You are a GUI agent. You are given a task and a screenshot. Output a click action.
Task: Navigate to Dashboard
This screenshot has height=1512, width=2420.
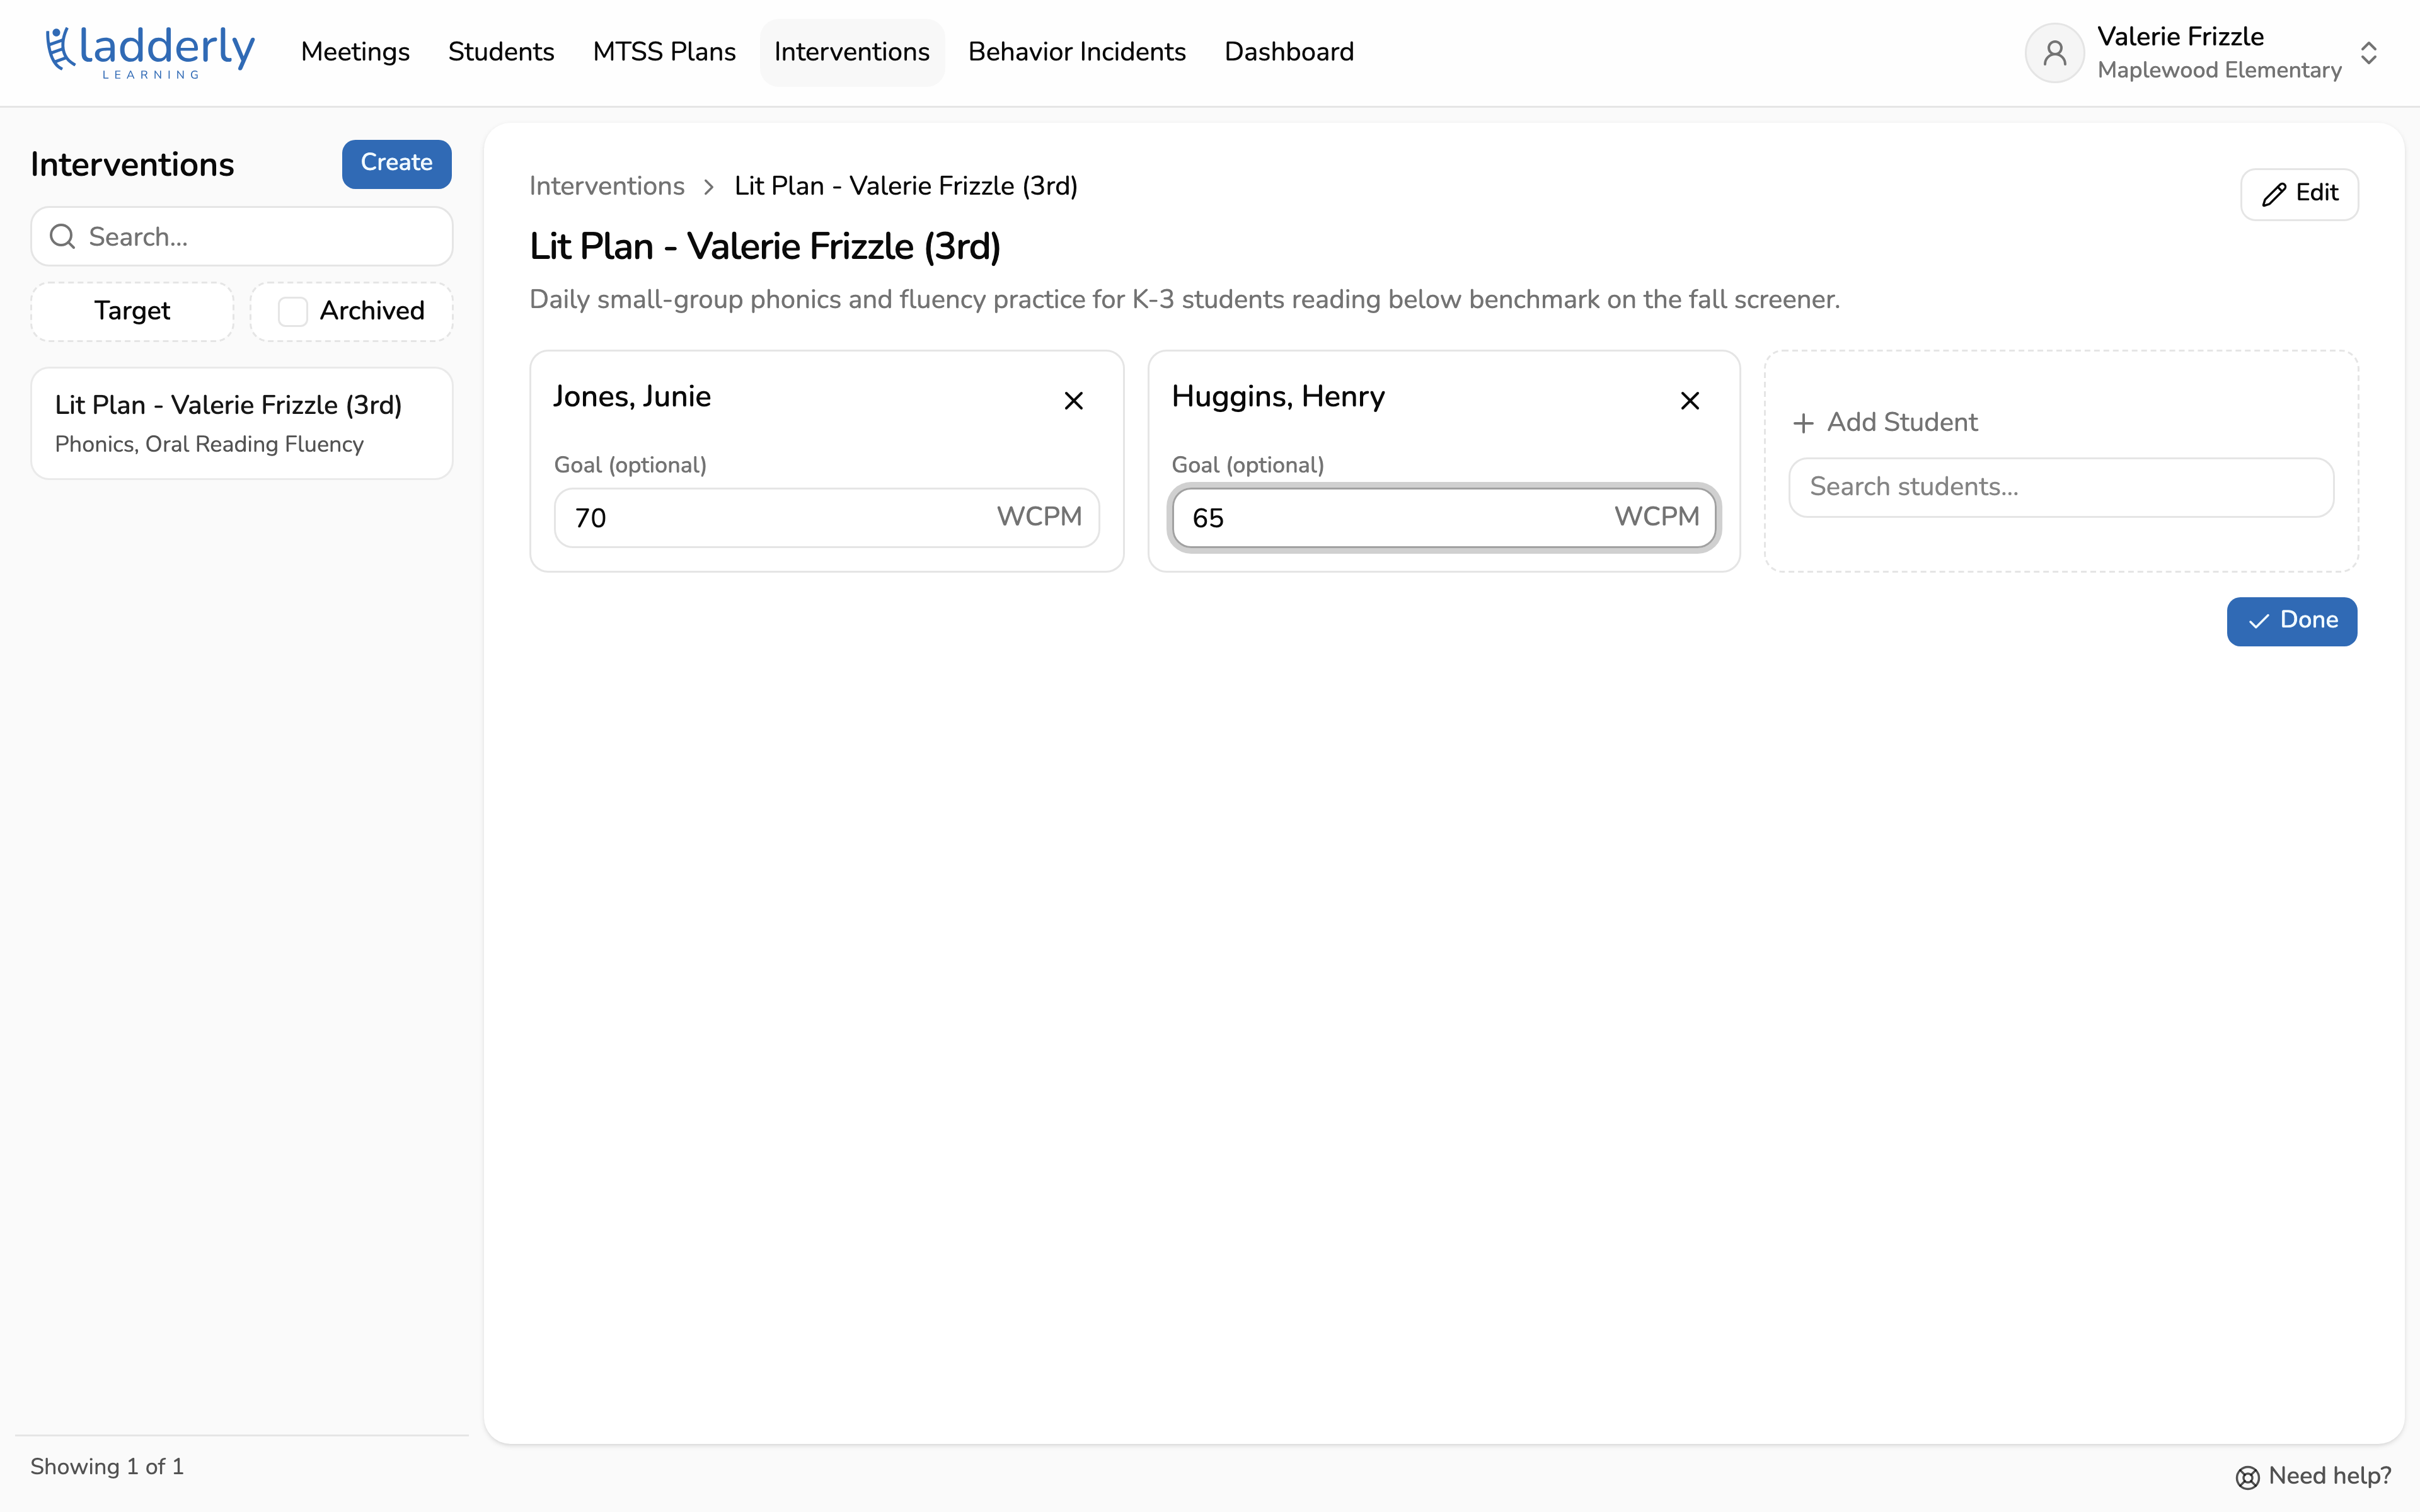point(1289,52)
